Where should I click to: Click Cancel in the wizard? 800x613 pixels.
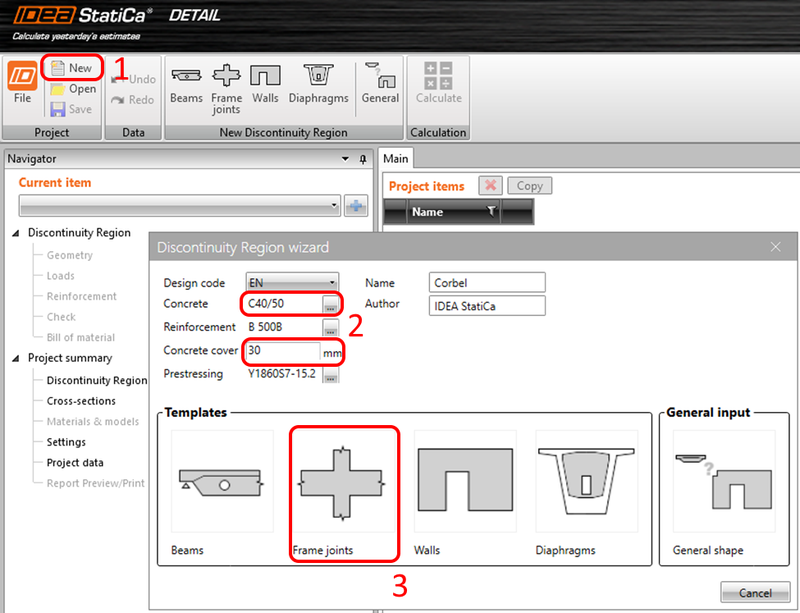coord(756,592)
